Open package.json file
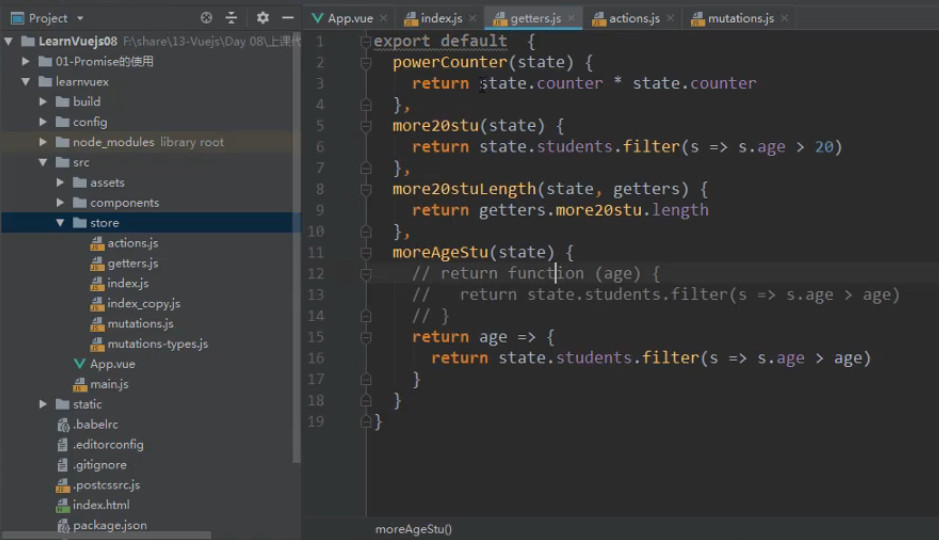Screen dimensions: 939x540 [110, 525]
